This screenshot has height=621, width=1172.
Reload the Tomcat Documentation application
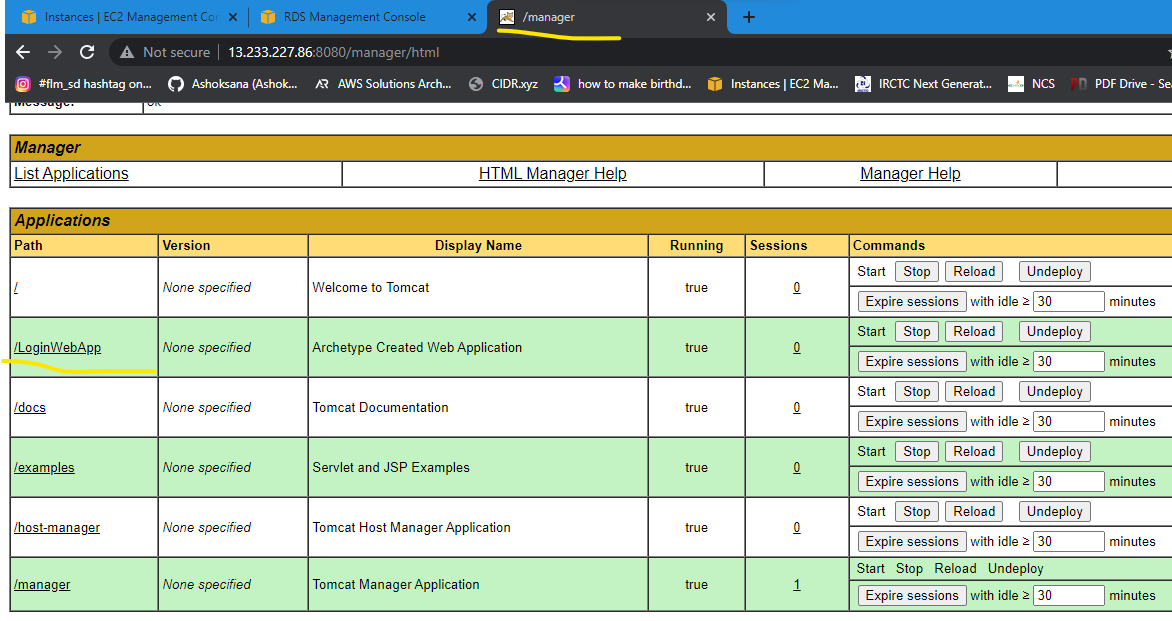pyautogui.click(x=974, y=392)
